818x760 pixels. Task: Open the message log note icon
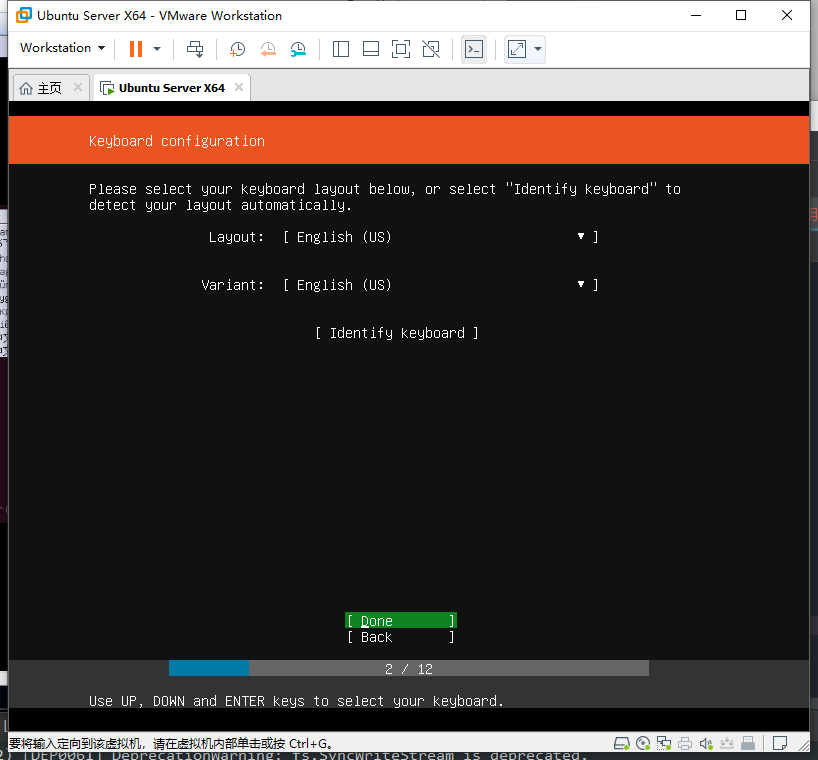pyautogui.click(x=780, y=743)
